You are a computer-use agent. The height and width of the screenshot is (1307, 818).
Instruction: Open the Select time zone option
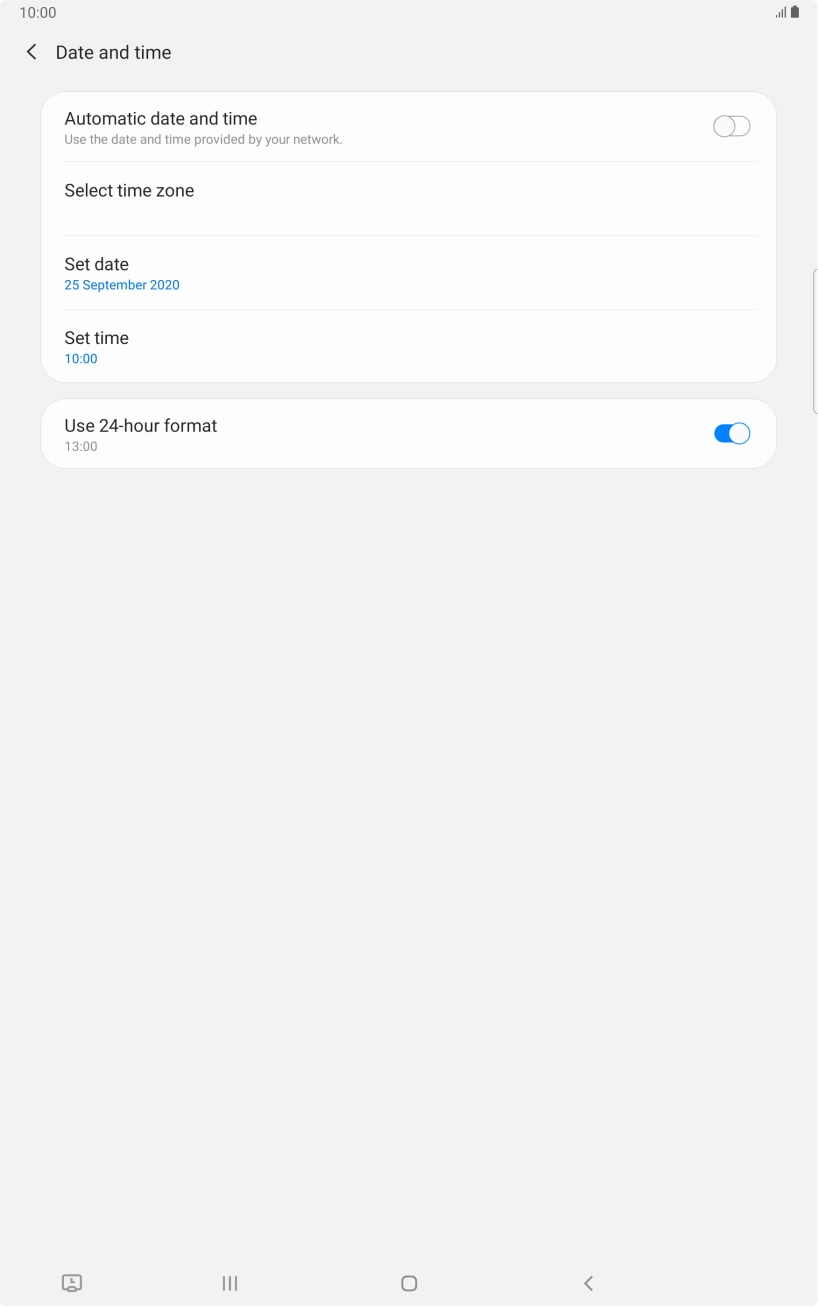[130, 191]
